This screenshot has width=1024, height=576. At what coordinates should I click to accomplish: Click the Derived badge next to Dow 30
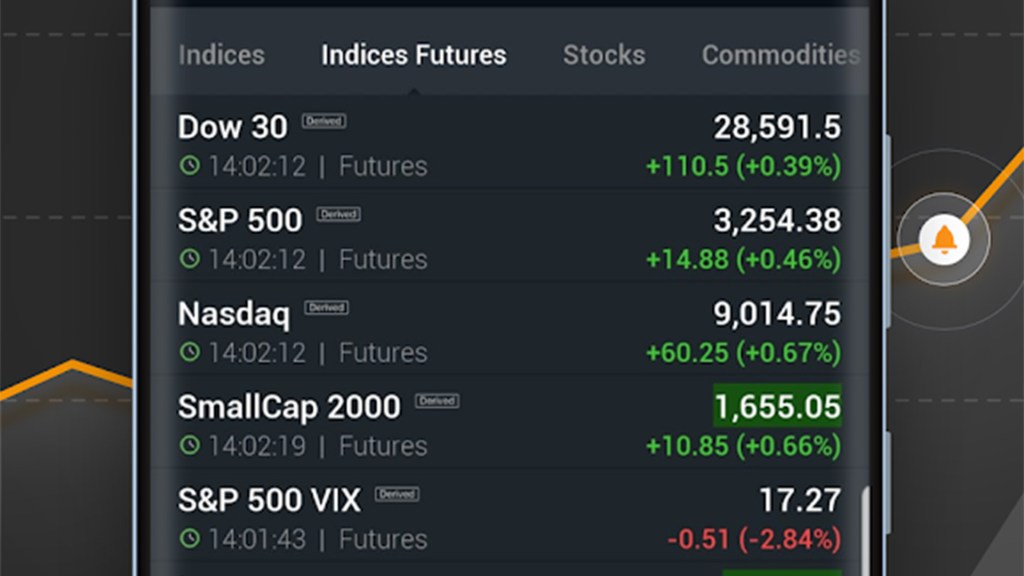pyautogui.click(x=324, y=121)
